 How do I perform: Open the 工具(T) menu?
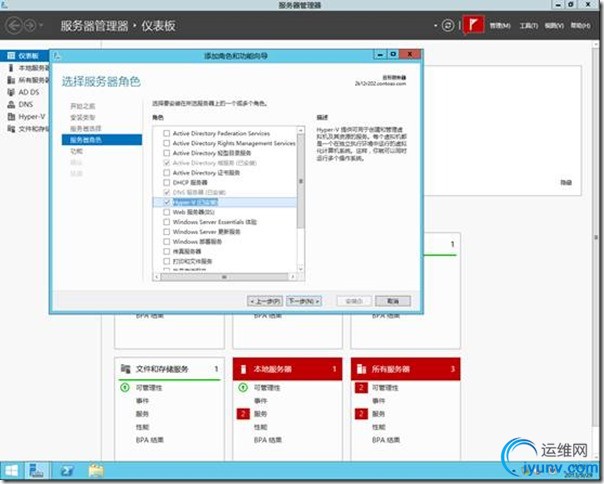[528, 25]
